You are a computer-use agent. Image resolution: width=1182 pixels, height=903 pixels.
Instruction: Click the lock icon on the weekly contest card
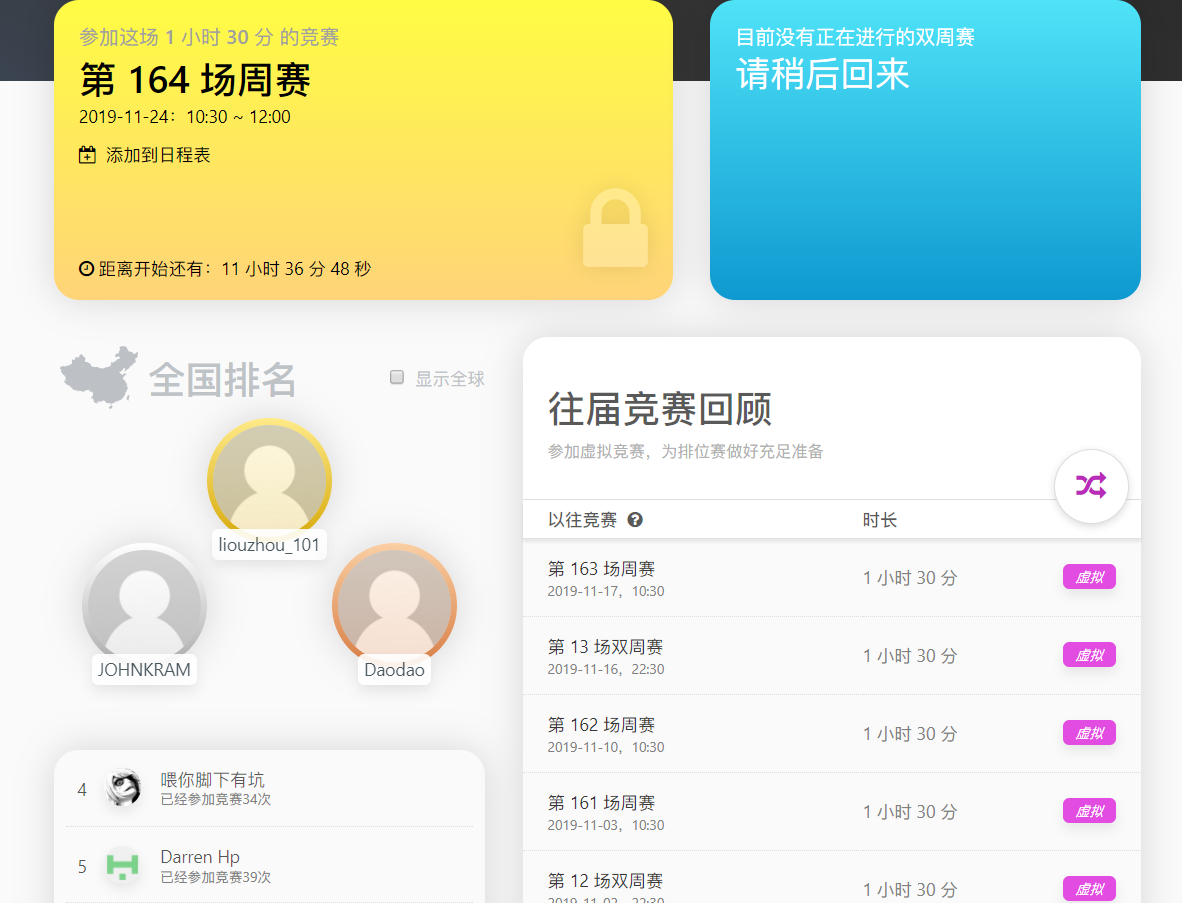[x=614, y=229]
